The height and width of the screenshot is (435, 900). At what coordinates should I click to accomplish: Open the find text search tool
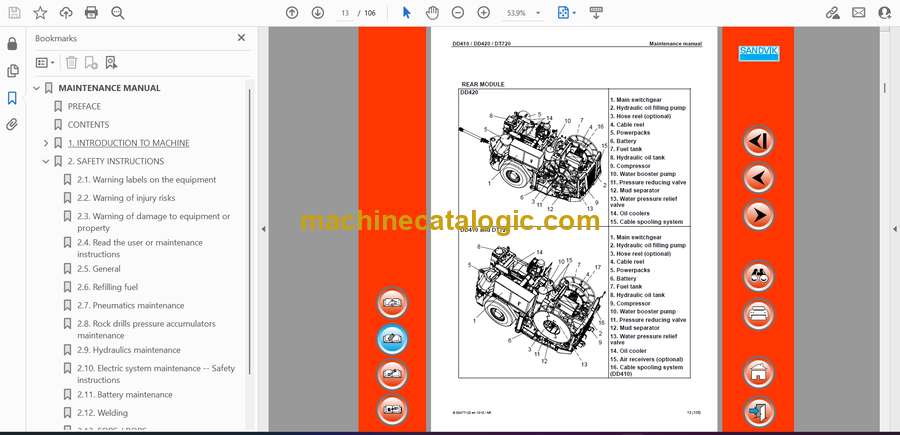pos(118,13)
